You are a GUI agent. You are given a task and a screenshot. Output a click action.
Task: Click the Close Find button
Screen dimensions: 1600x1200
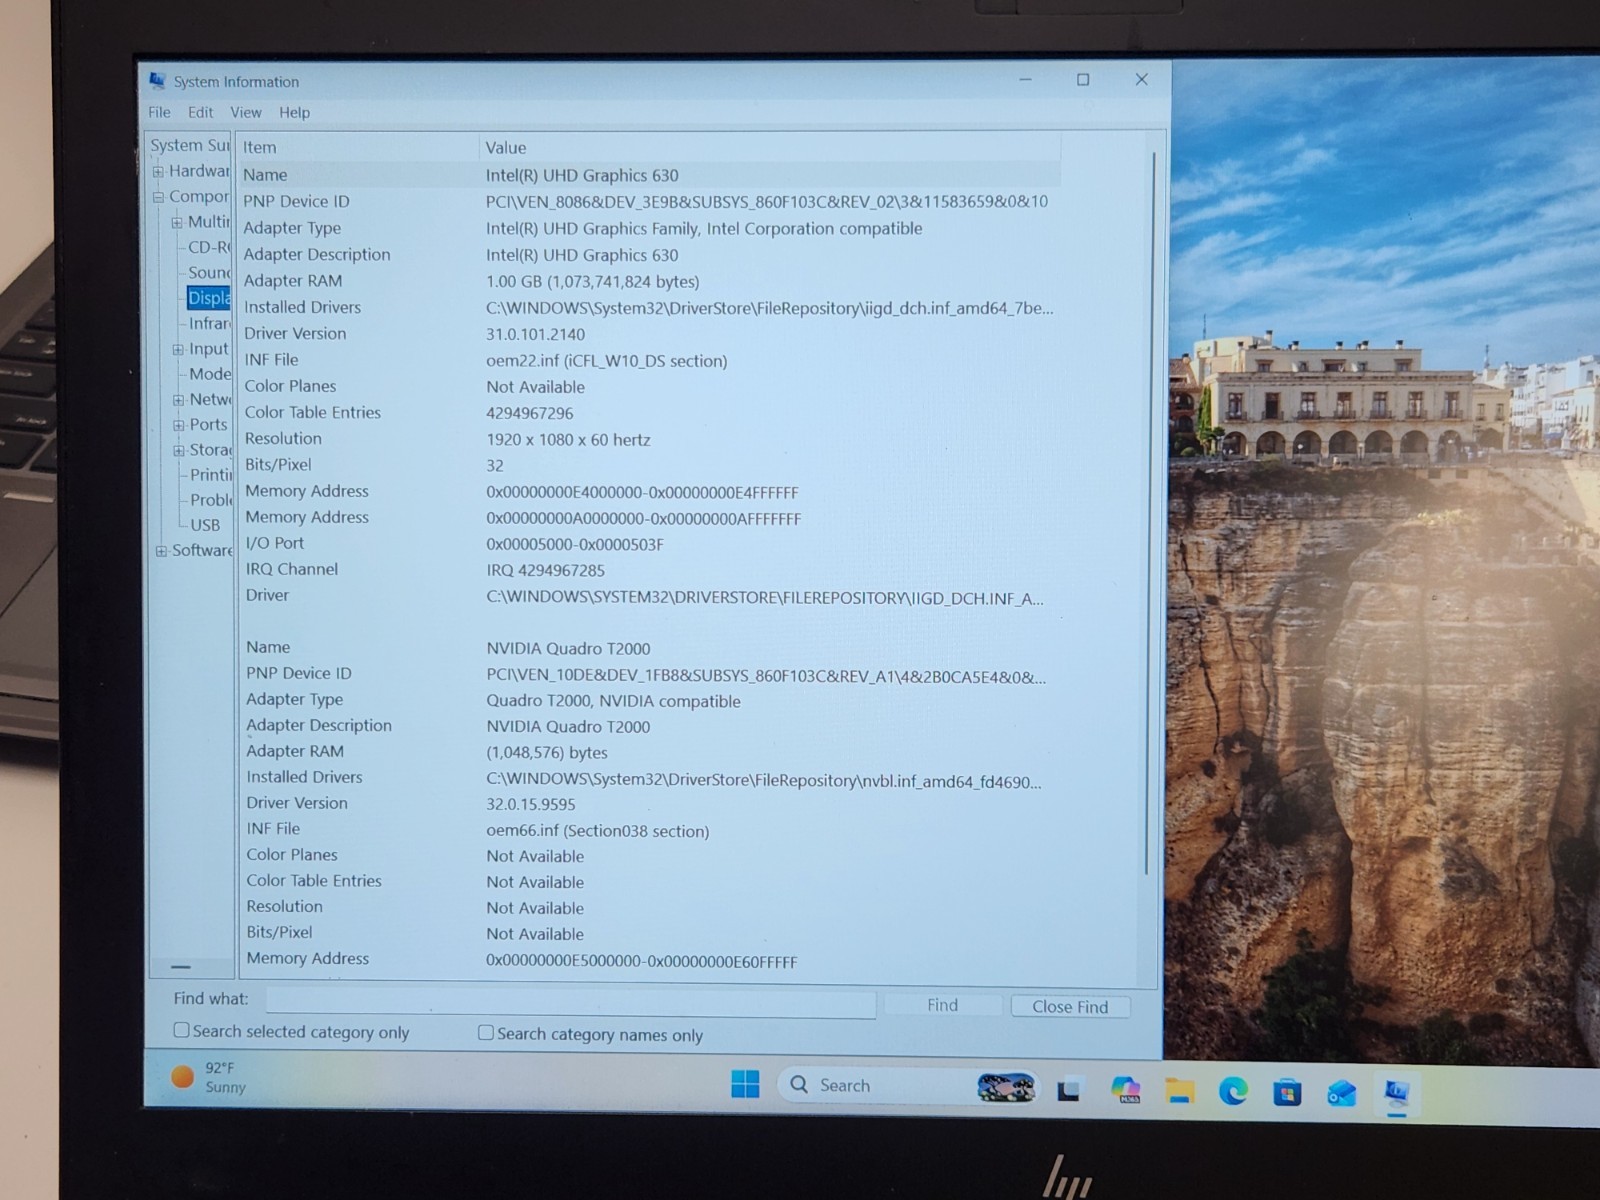coord(1070,1007)
